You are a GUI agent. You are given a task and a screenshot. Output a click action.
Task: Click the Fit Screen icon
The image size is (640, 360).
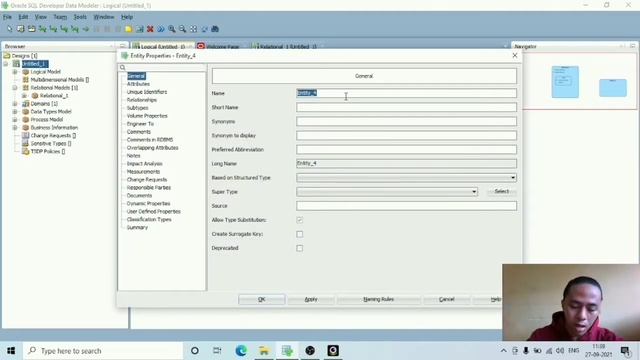point(193,29)
